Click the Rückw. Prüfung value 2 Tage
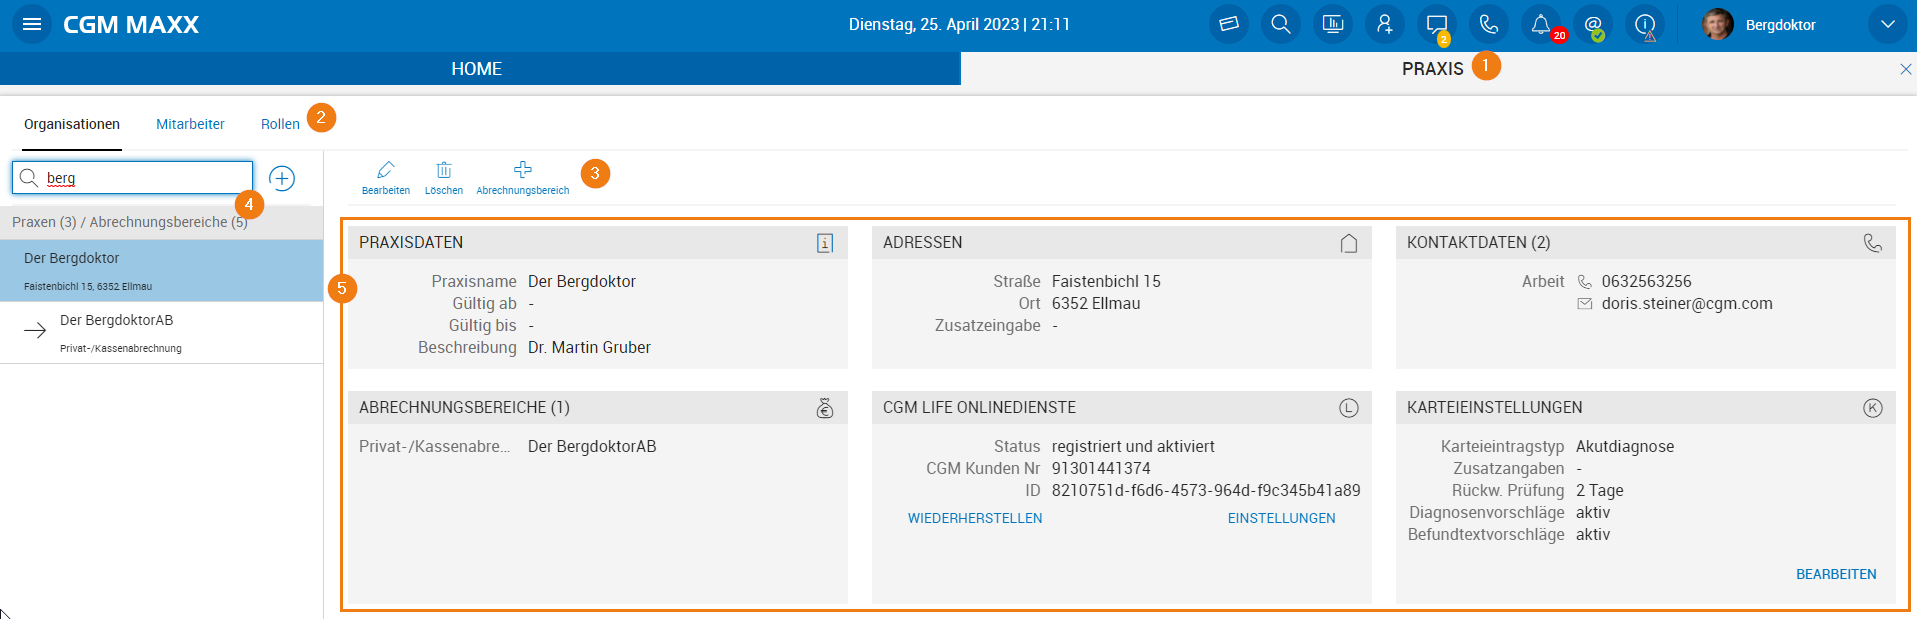The width and height of the screenshot is (1917, 619). [x=1600, y=490]
